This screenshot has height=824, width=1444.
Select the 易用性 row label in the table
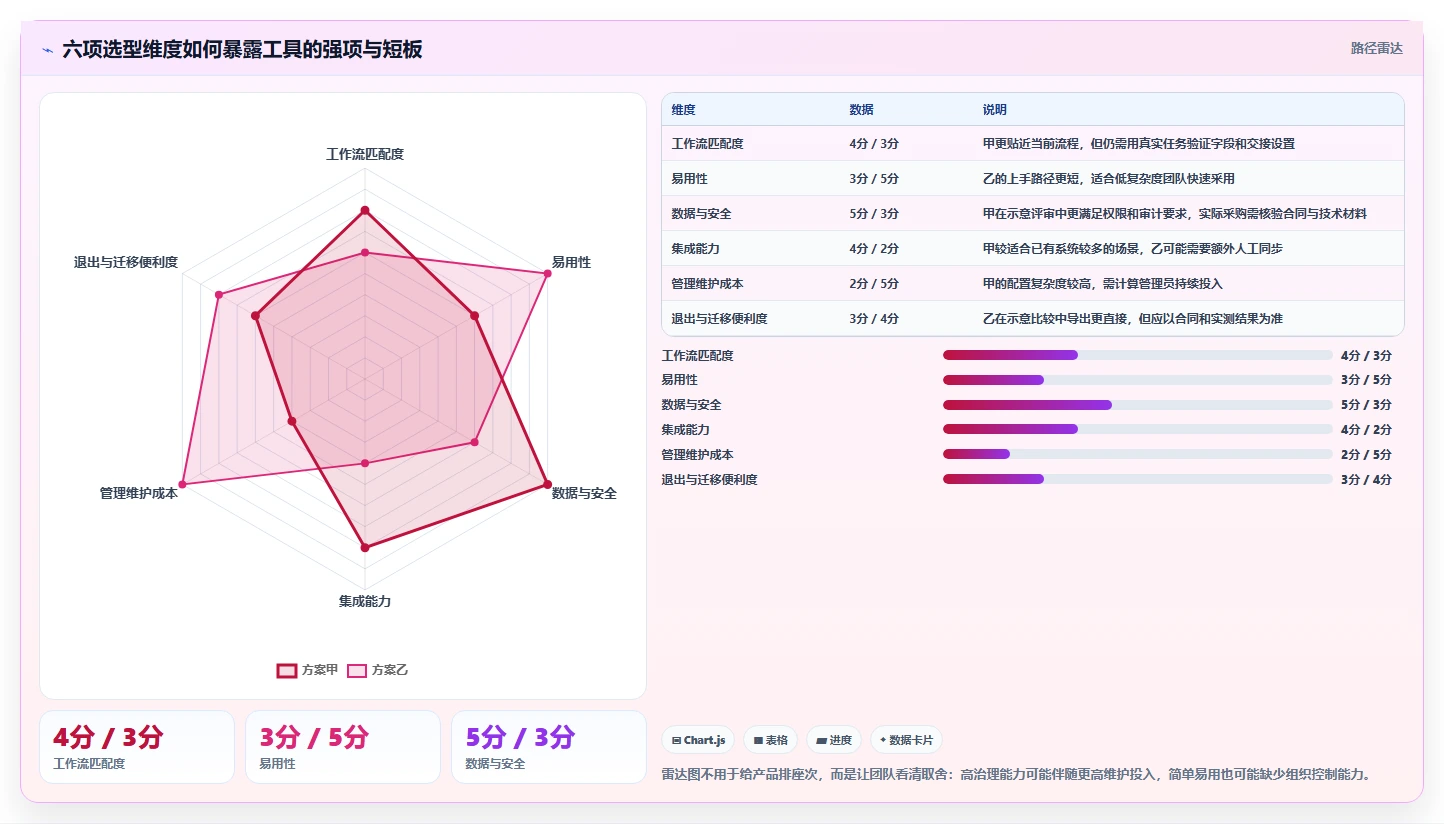click(690, 179)
